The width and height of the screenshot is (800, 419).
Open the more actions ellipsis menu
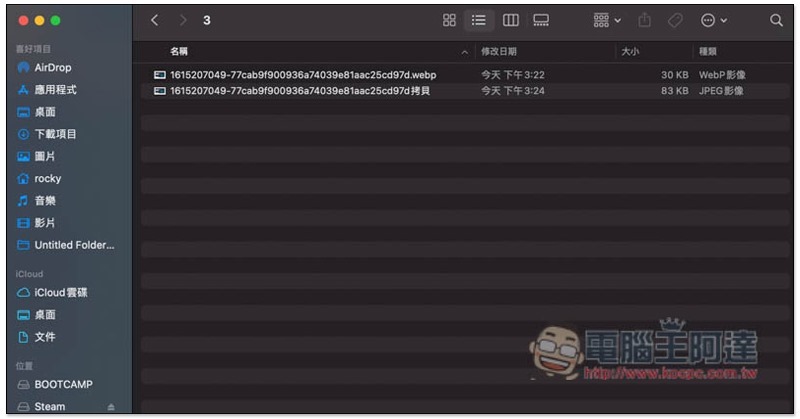click(x=713, y=20)
